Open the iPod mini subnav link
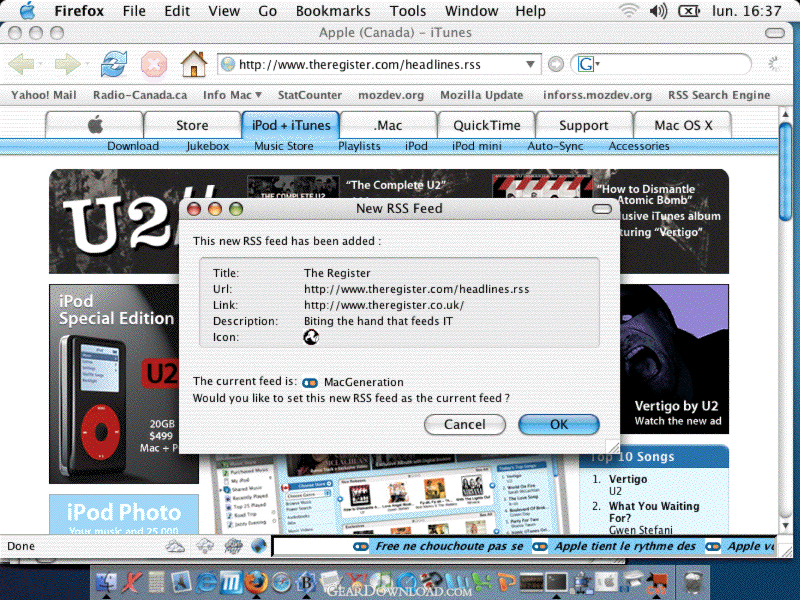 tap(477, 146)
